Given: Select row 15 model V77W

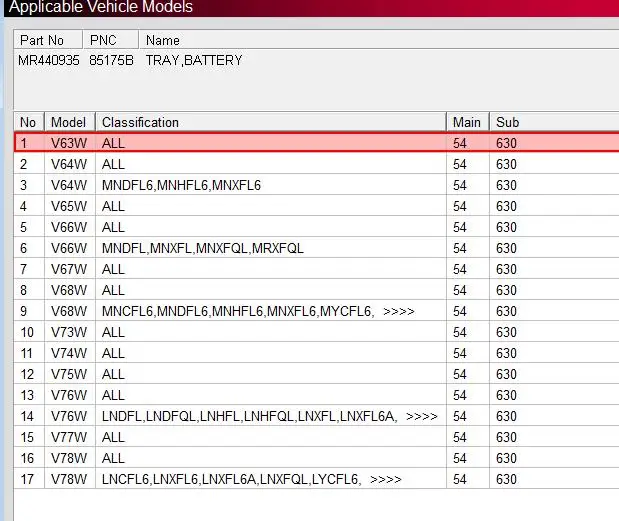Looking at the screenshot, I should [69, 437].
